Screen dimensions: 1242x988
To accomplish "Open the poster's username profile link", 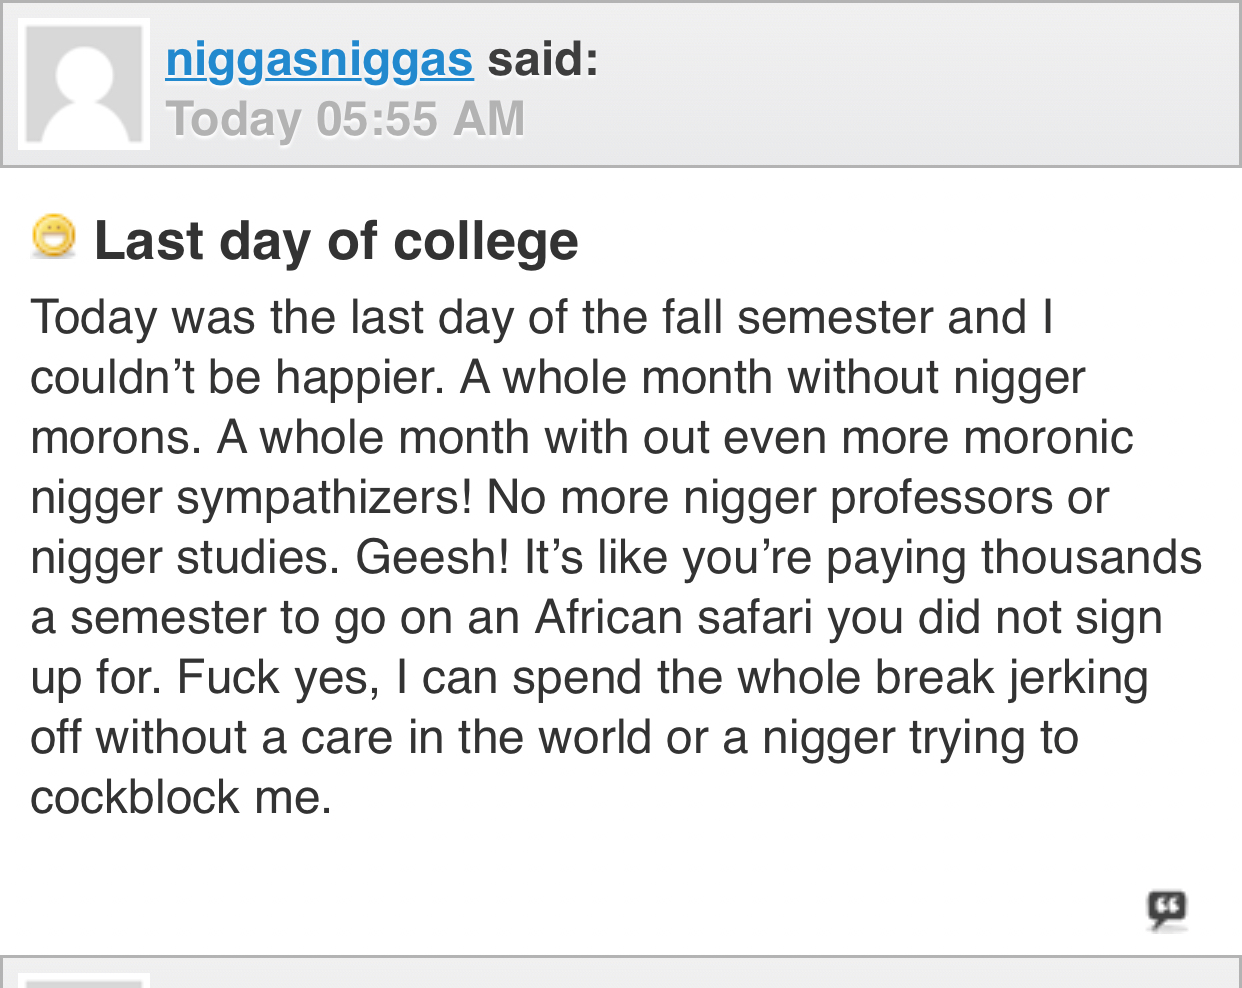I will (319, 60).
